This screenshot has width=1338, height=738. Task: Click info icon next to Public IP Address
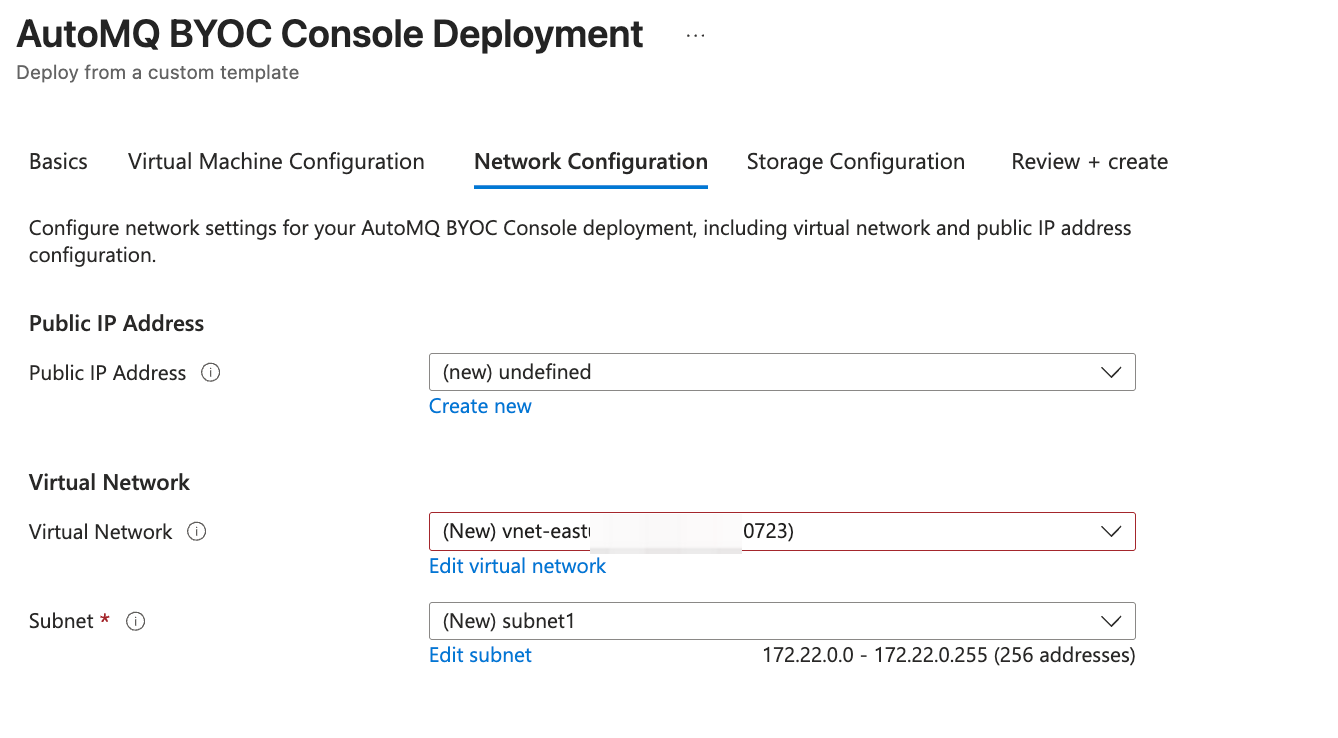coord(210,373)
